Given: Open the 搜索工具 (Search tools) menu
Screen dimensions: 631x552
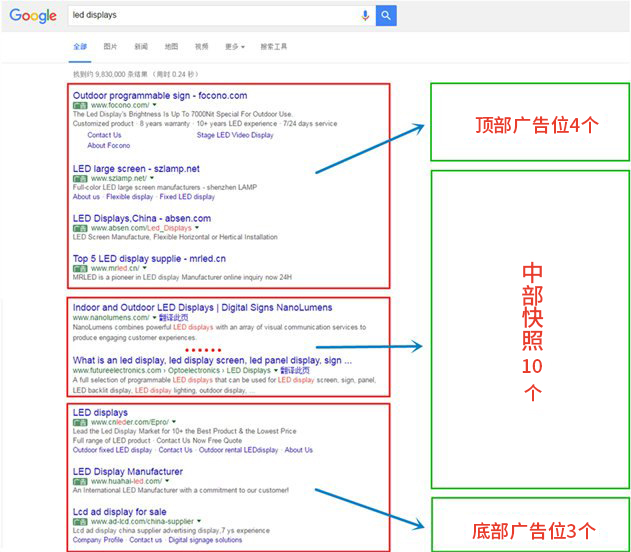Looking at the screenshot, I should (x=273, y=47).
